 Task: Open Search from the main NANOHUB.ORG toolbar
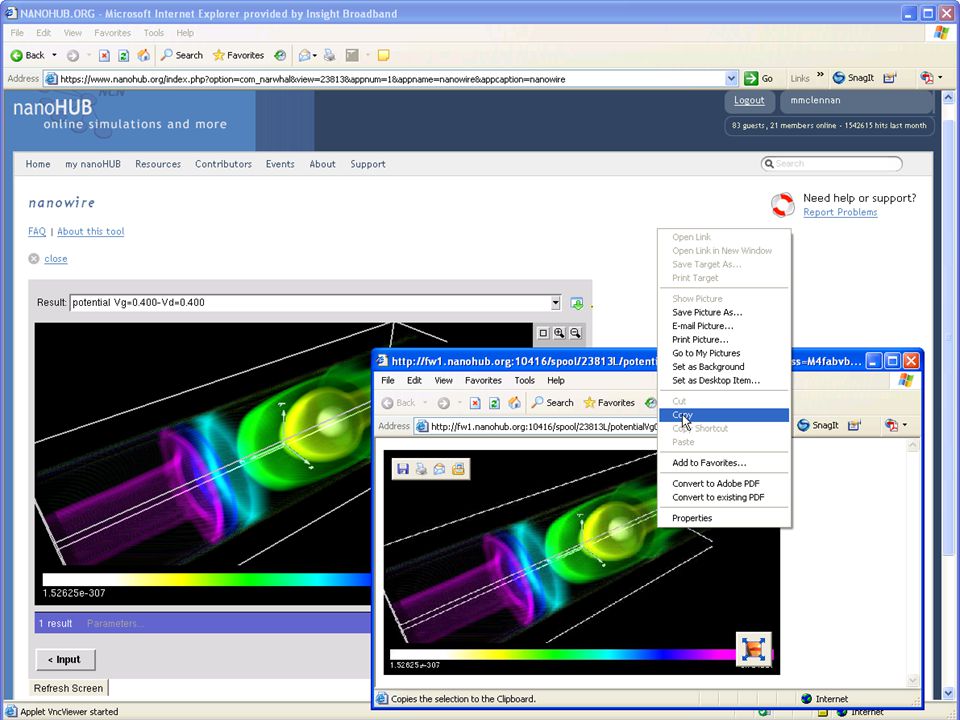(182, 55)
